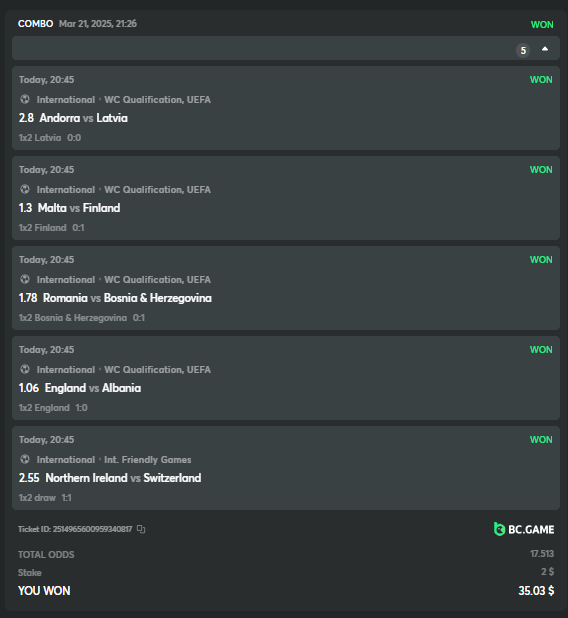Click the BC.GAME logo
Viewport: 568px width, 618px height.
click(x=524, y=529)
